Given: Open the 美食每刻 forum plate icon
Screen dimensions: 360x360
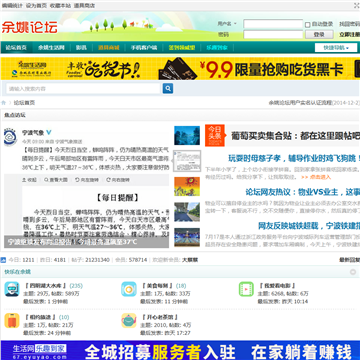Looking at the screenshot, I should point(129,289).
